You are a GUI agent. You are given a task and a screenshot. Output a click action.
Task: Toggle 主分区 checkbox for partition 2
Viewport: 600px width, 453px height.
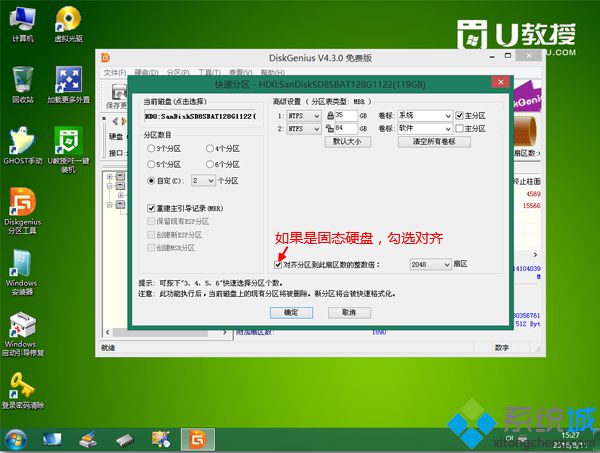[459, 129]
